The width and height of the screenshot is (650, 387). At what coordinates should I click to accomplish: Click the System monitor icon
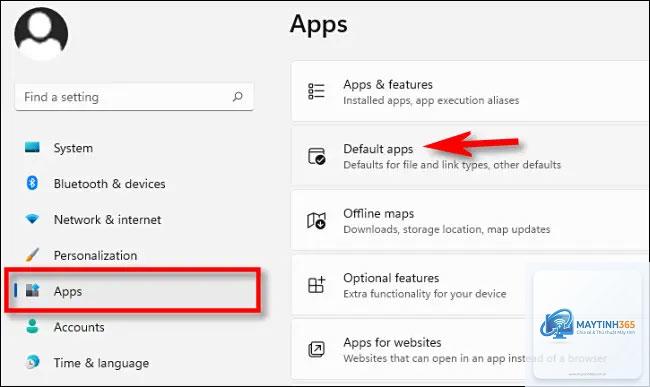[32, 148]
